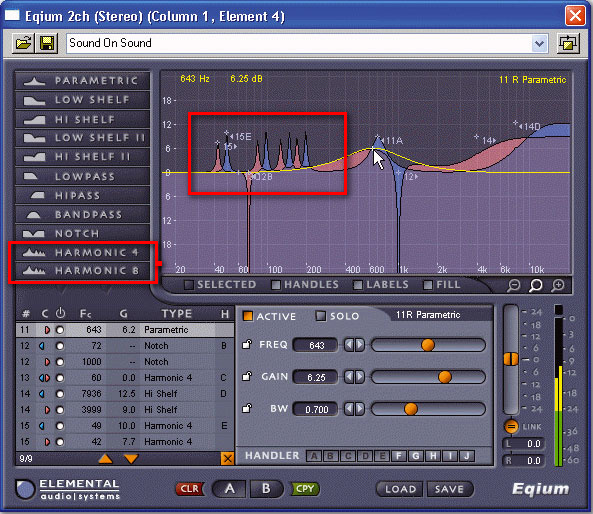Click the BW value field 0.700
Viewport: 593px width, 514px height.
[x=316, y=409]
